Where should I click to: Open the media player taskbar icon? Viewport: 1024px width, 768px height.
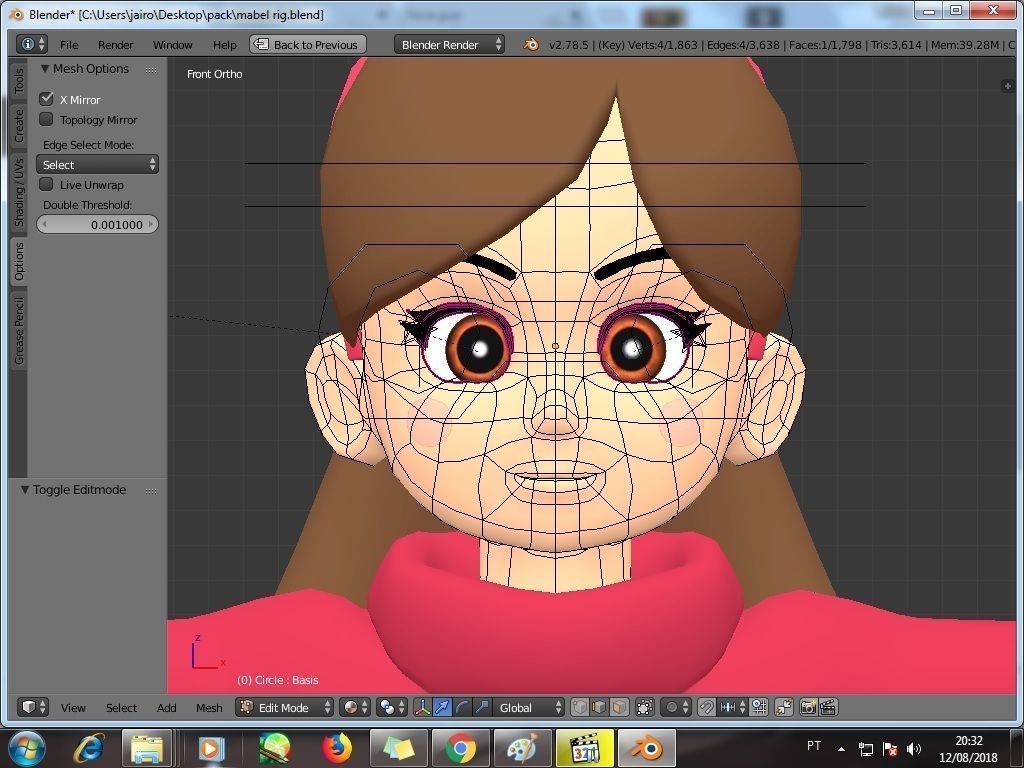[x=210, y=748]
